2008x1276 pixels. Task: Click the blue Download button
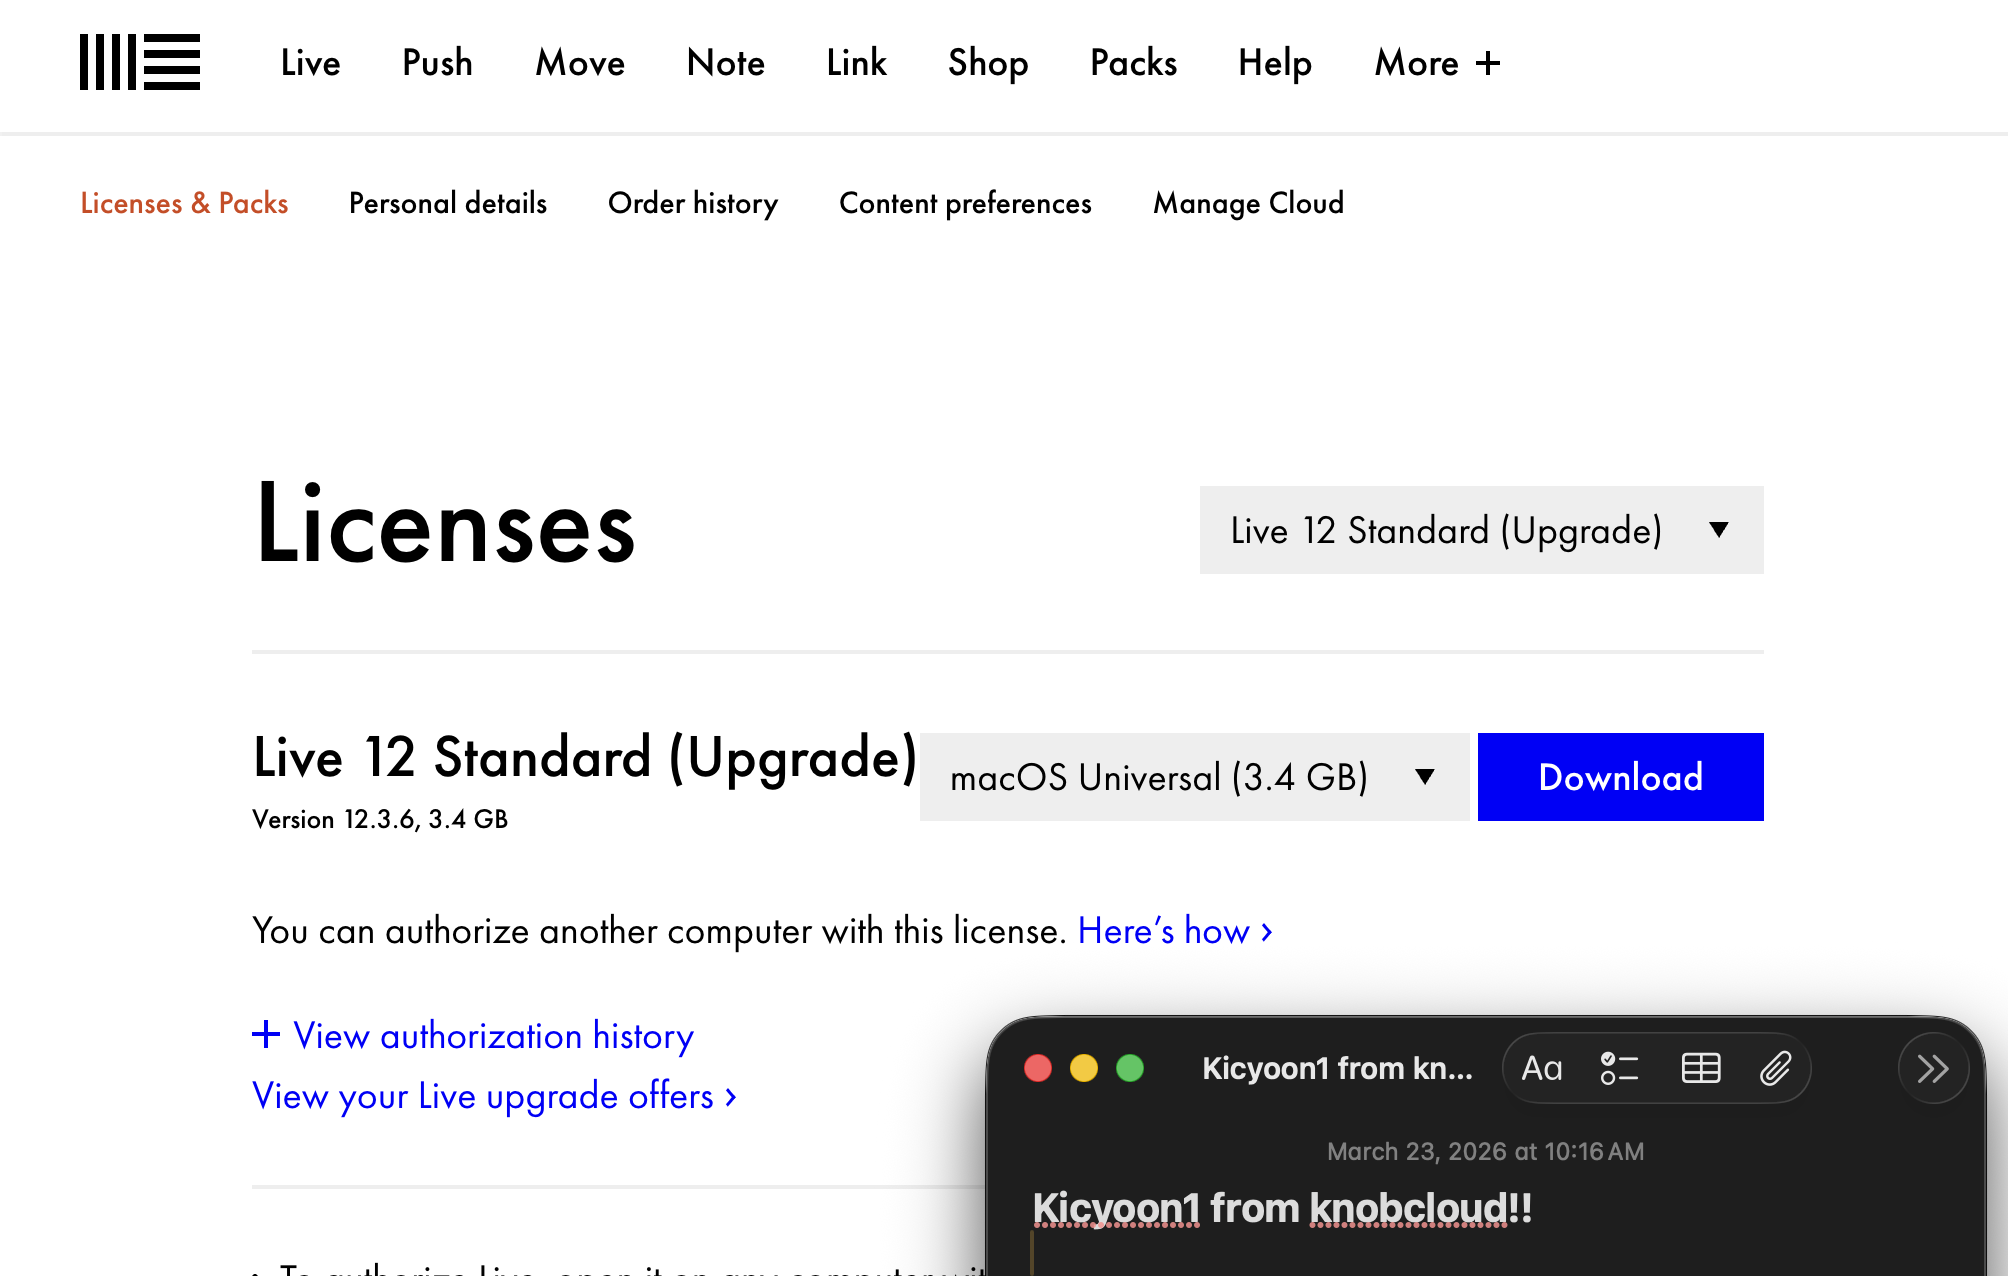1620,777
